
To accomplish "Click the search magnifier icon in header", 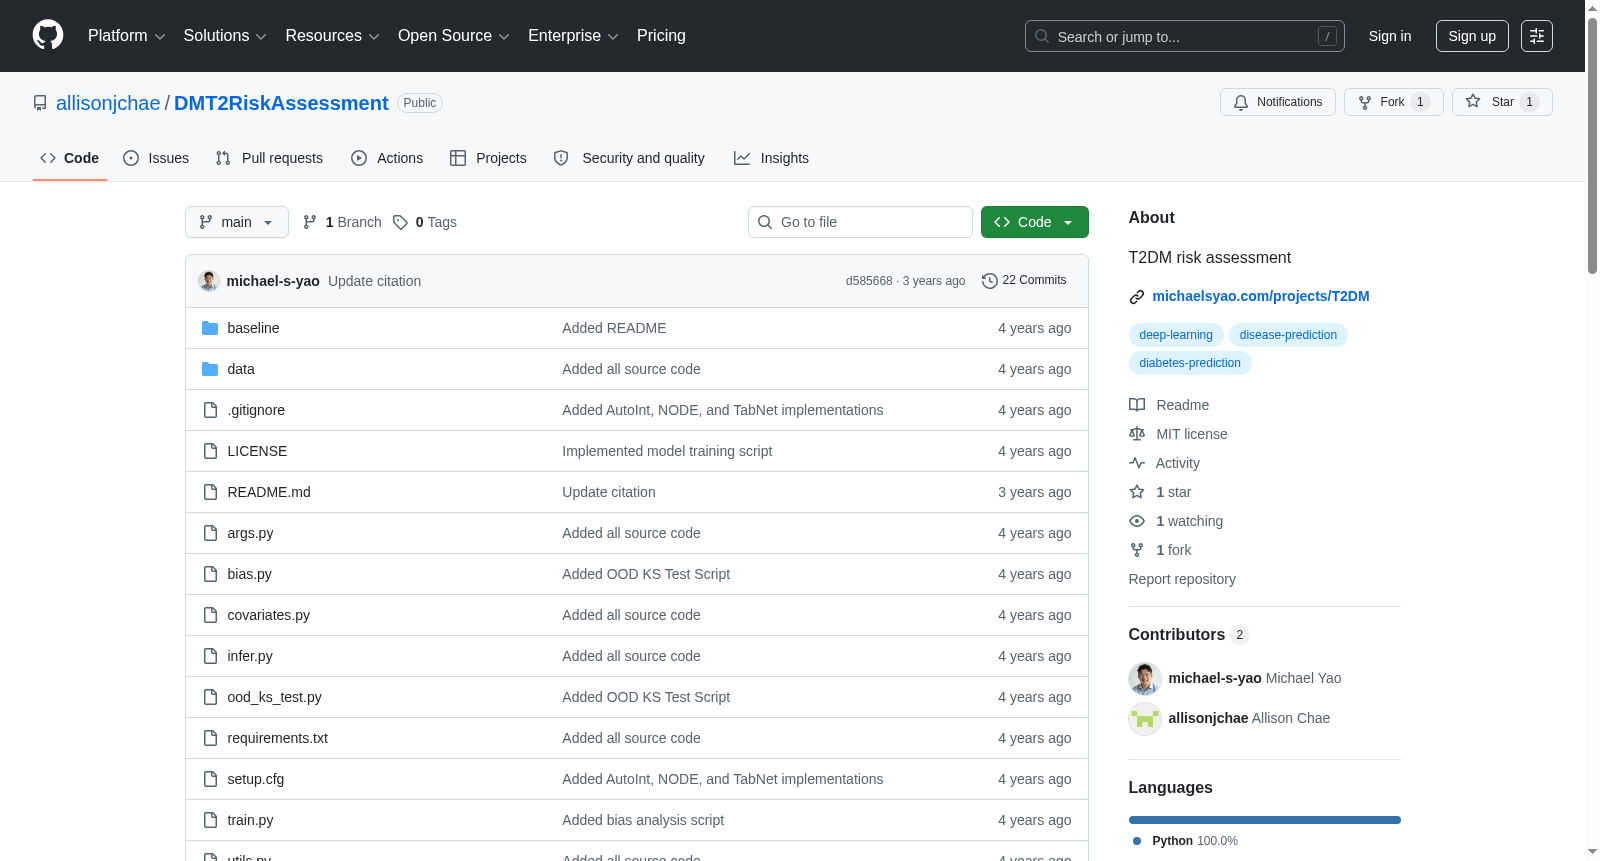I will (1042, 36).
